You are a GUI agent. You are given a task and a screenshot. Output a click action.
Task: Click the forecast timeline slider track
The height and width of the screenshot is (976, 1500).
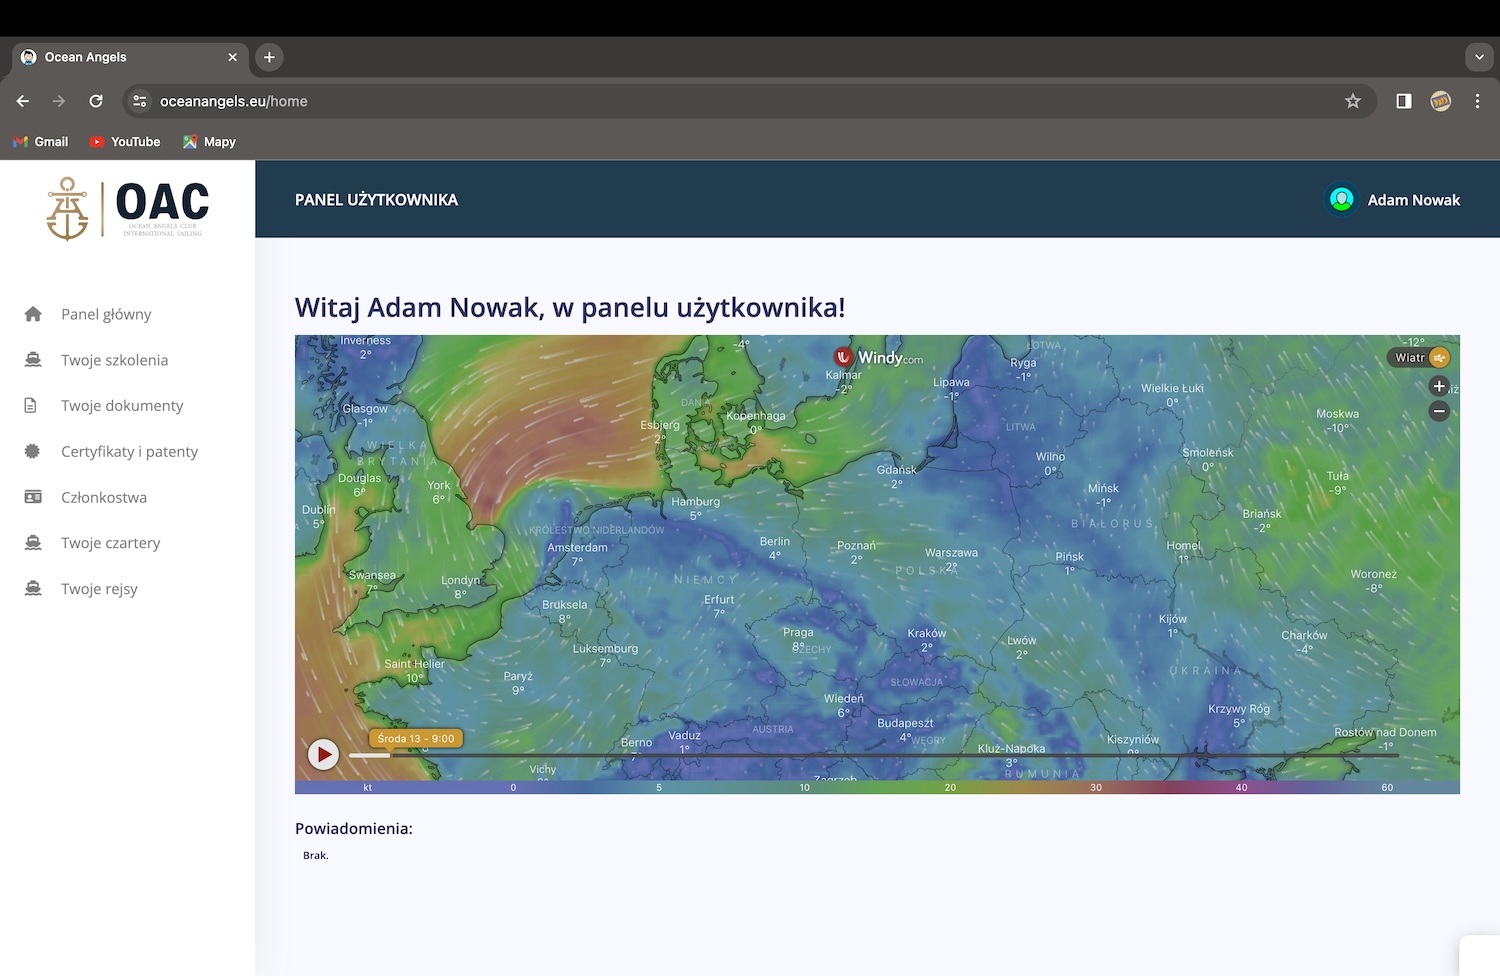(x=870, y=756)
